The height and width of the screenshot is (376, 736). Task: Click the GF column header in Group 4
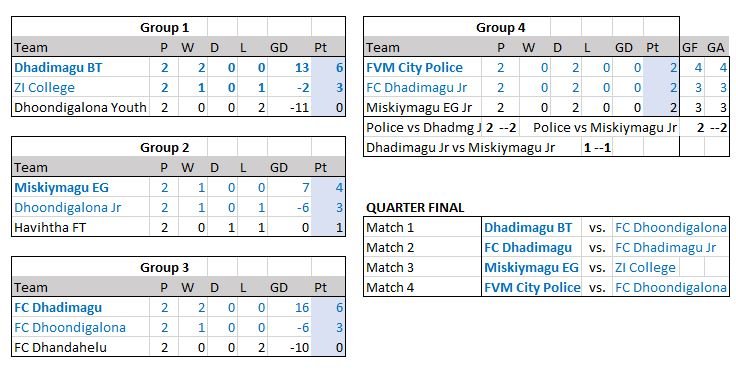[x=690, y=47]
